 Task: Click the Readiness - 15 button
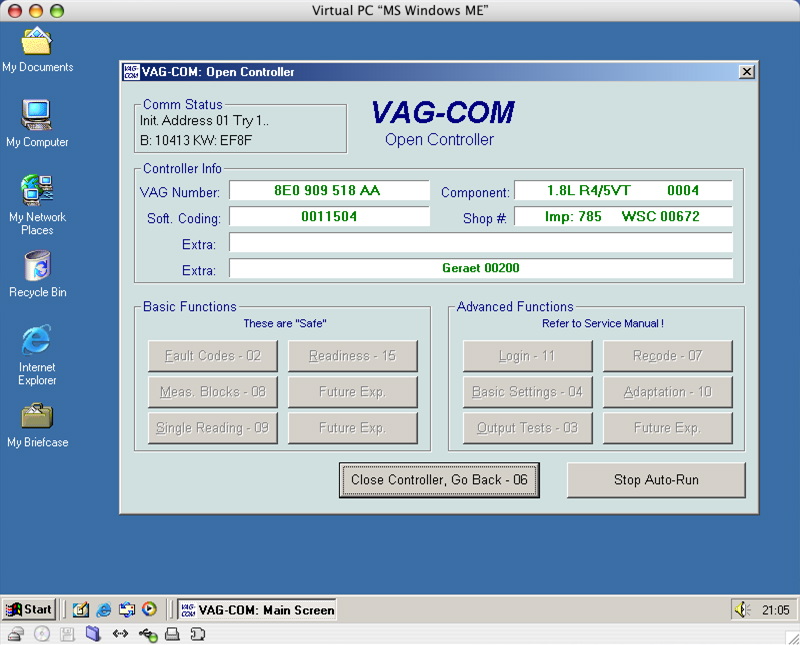point(353,356)
